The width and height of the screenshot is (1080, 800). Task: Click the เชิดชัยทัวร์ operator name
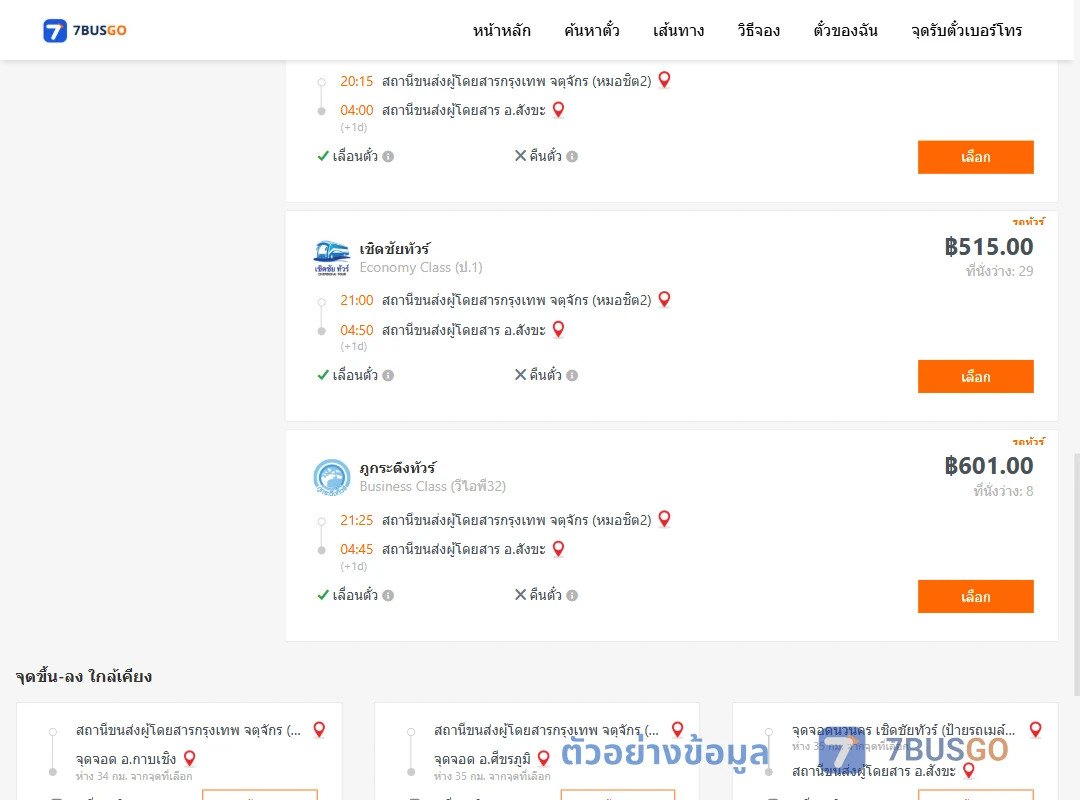click(395, 248)
